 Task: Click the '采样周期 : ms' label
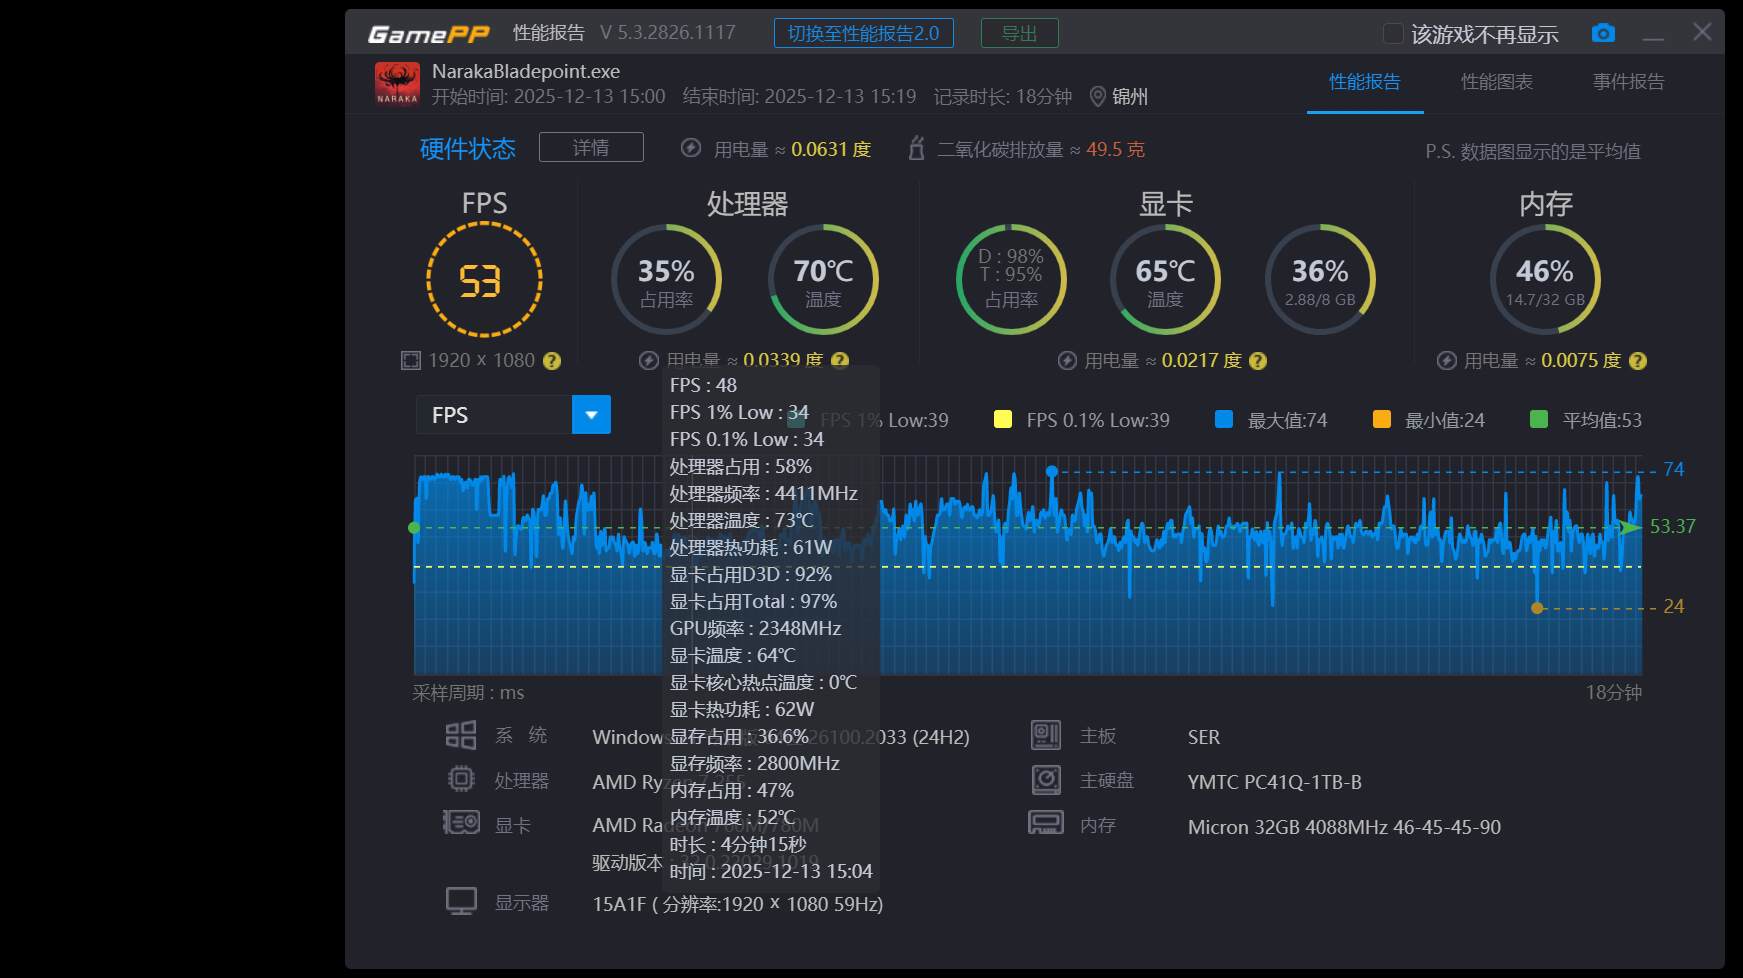click(x=468, y=692)
